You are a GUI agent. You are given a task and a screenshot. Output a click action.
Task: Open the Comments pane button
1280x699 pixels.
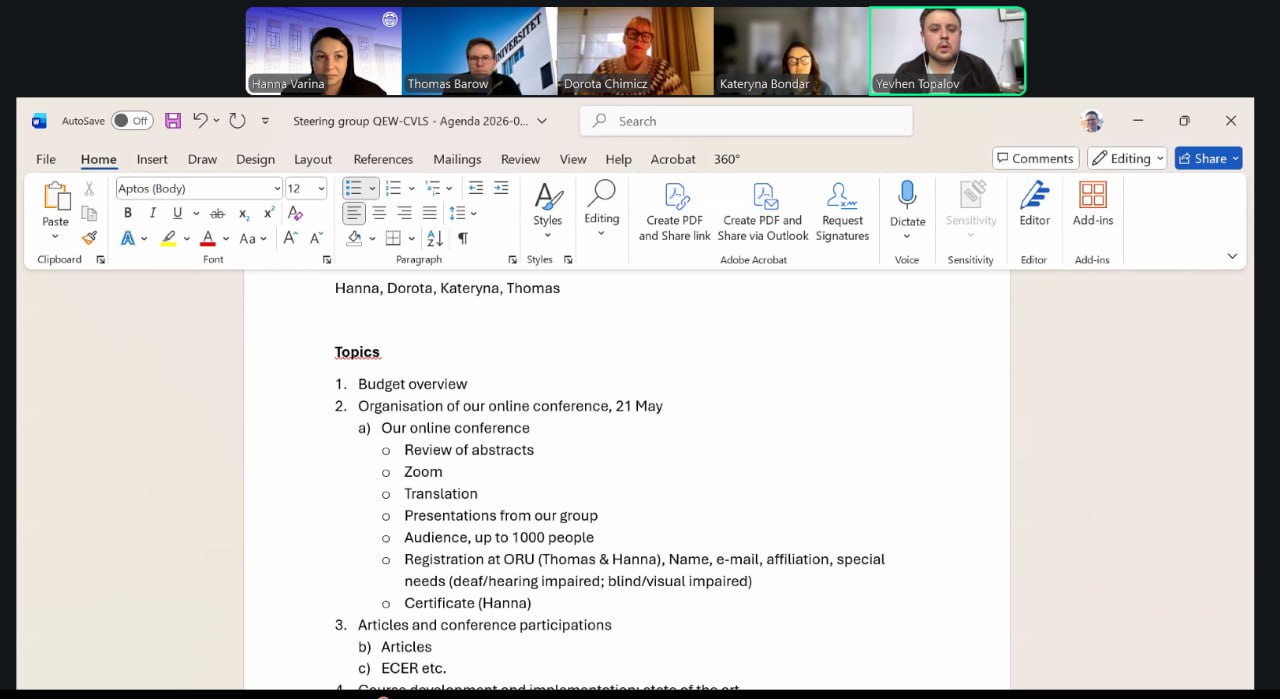tap(1033, 158)
